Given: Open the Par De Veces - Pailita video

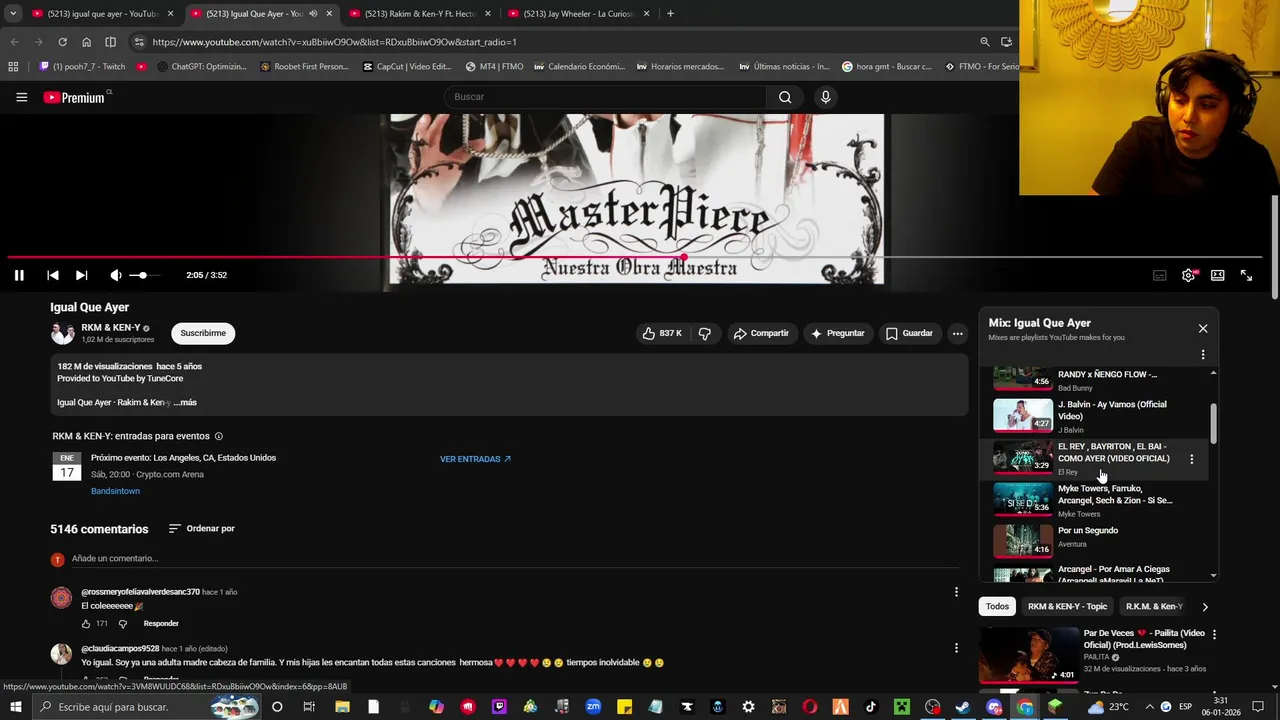Looking at the screenshot, I should [x=1099, y=654].
